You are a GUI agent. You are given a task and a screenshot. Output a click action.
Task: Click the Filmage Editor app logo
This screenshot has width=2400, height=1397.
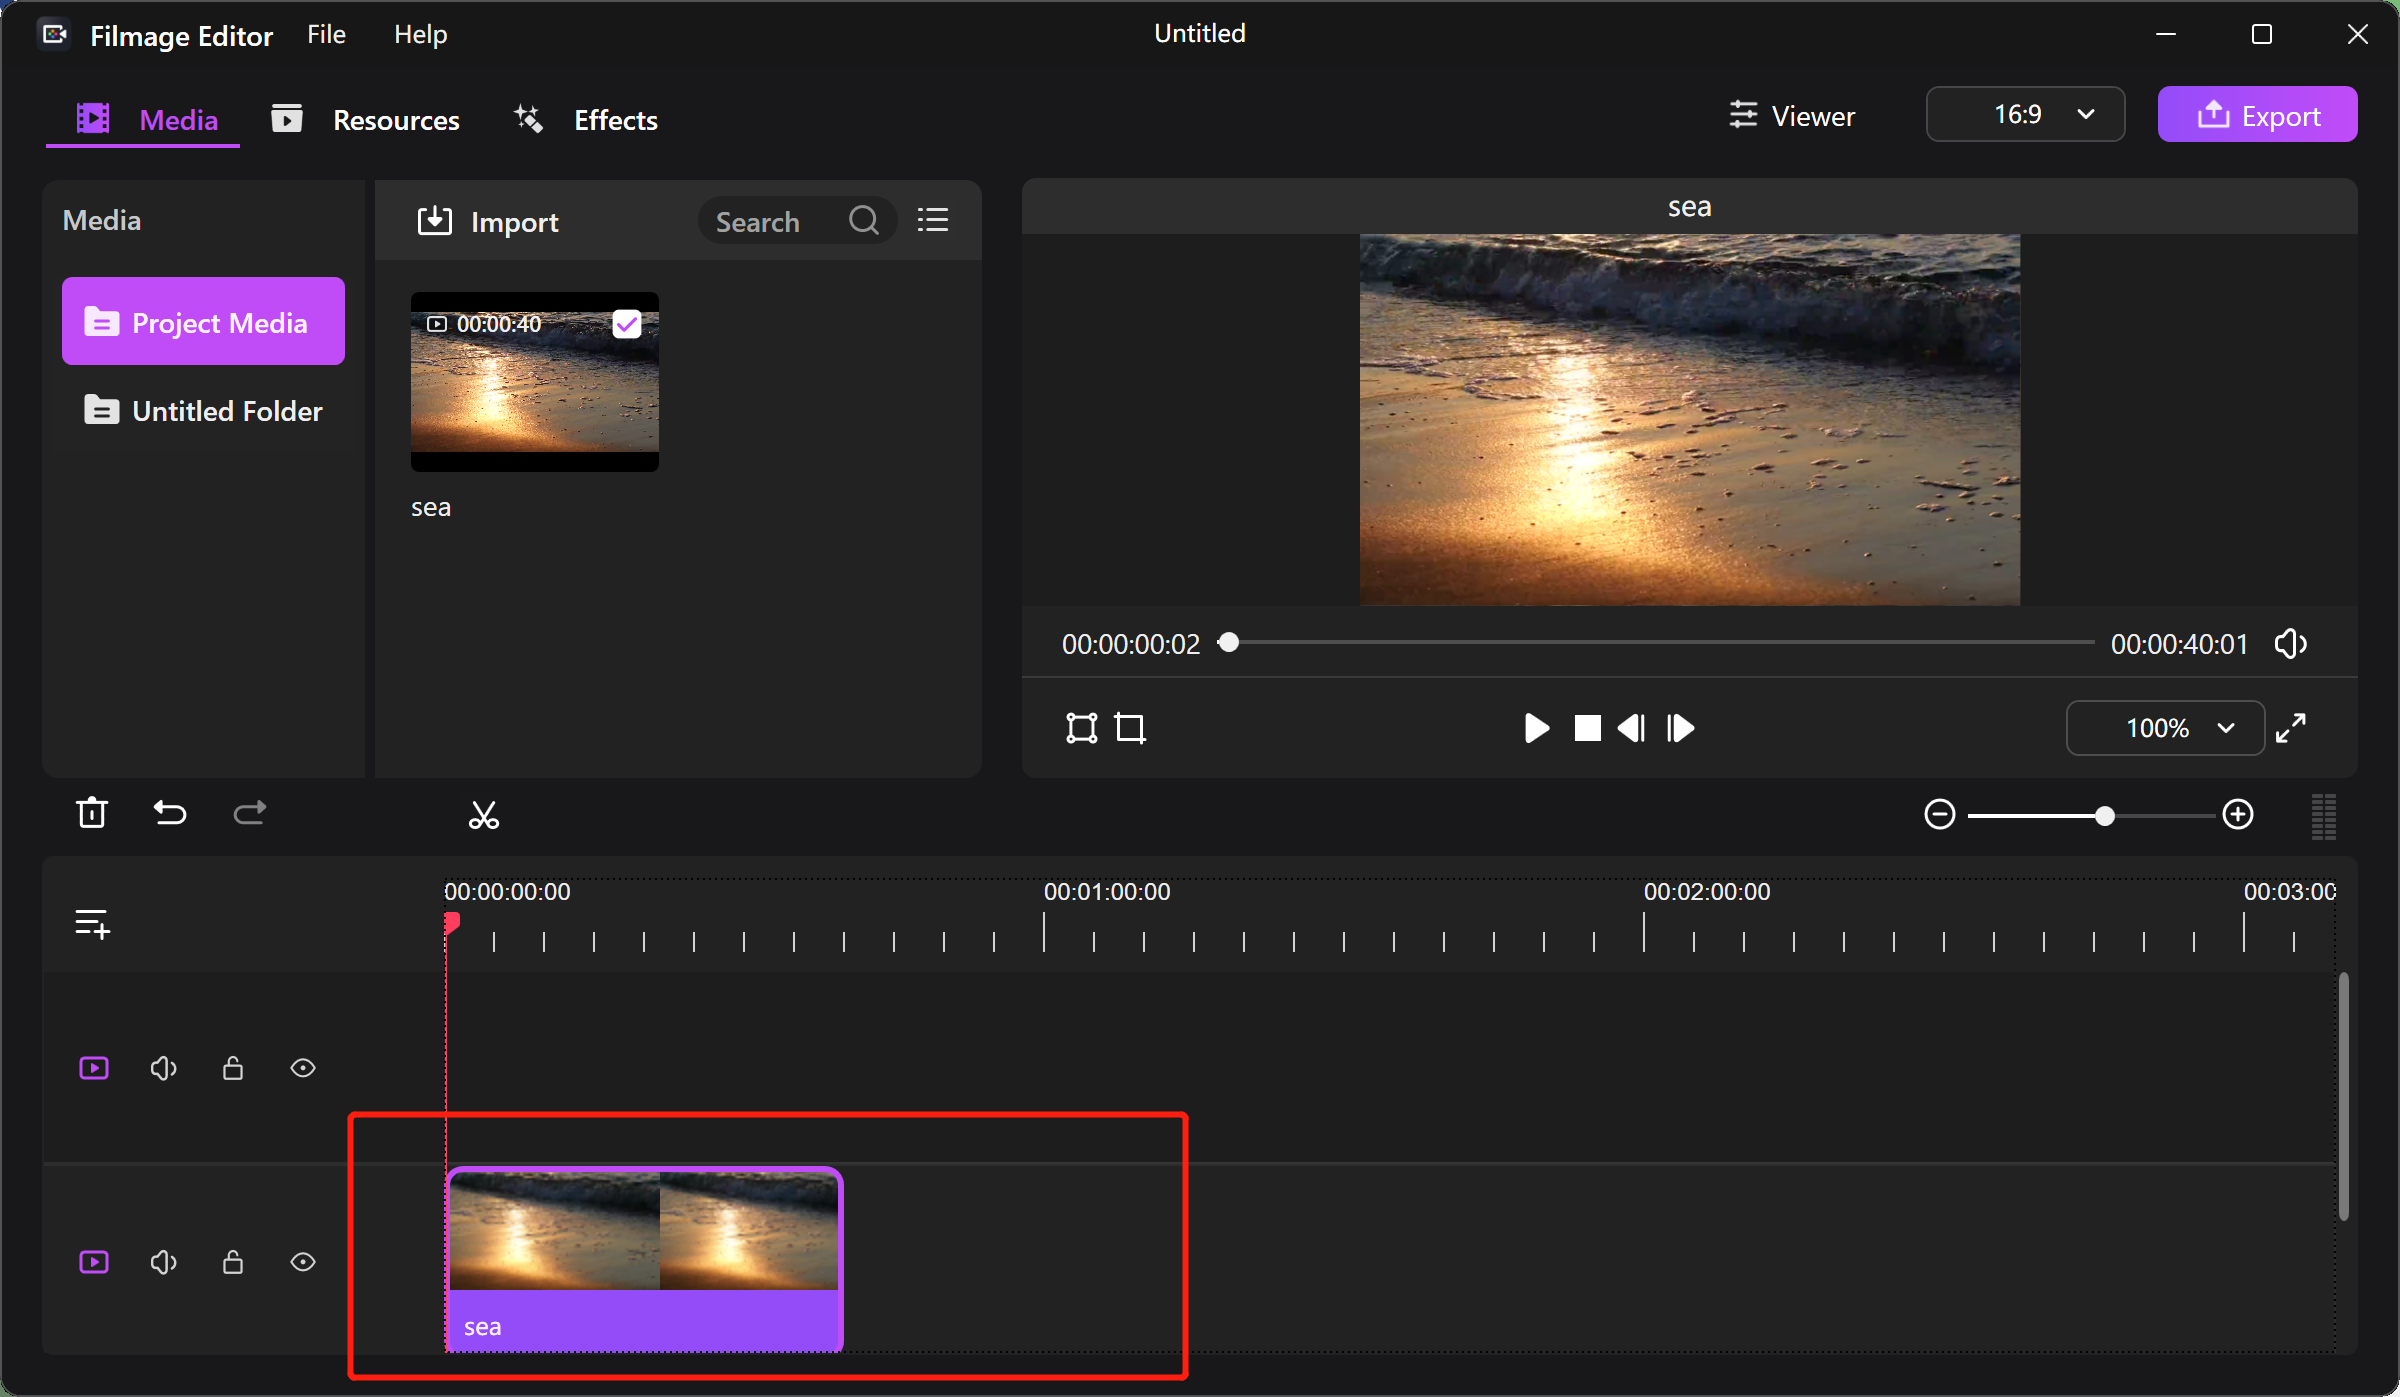click(x=54, y=35)
